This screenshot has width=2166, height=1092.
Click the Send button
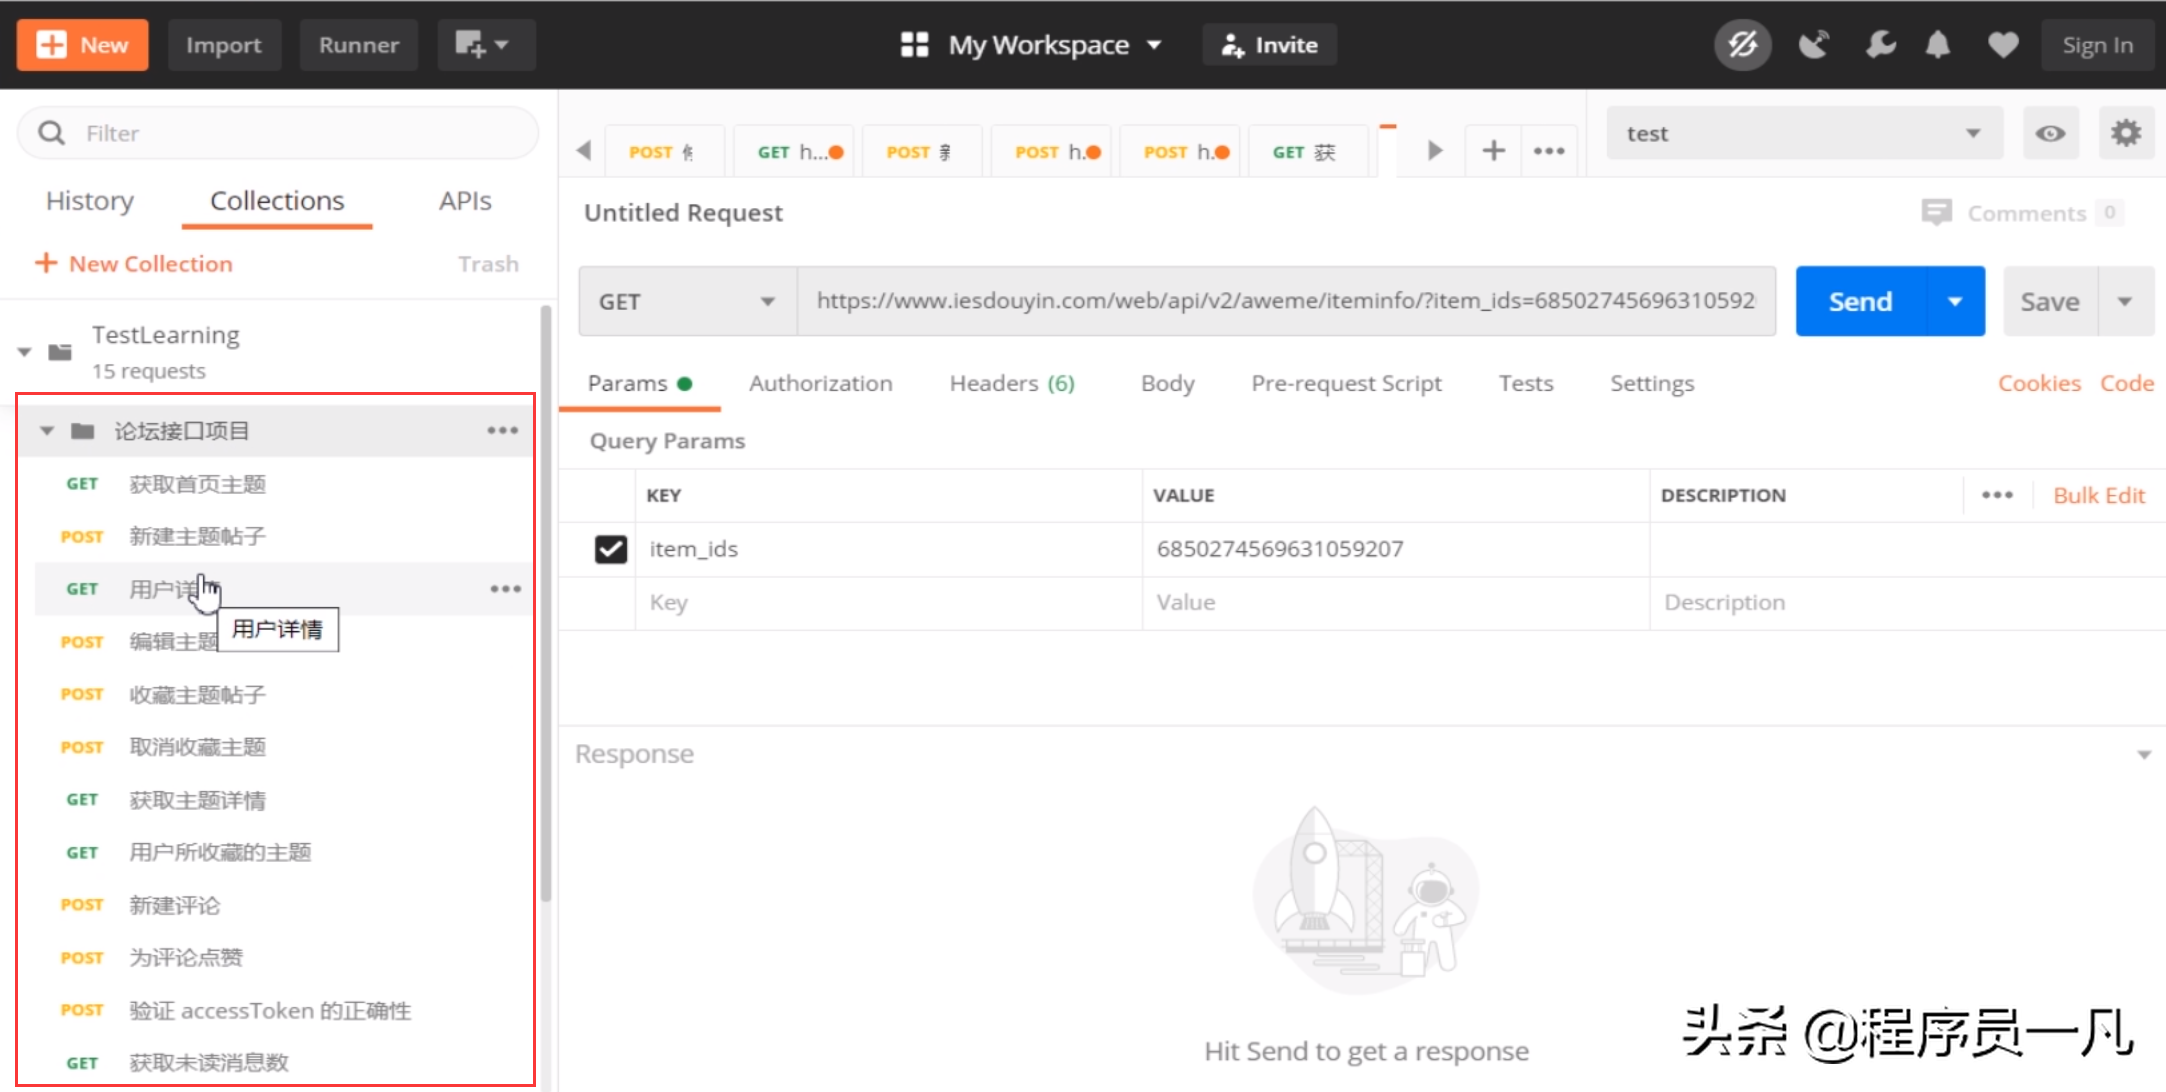coord(1860,301)
